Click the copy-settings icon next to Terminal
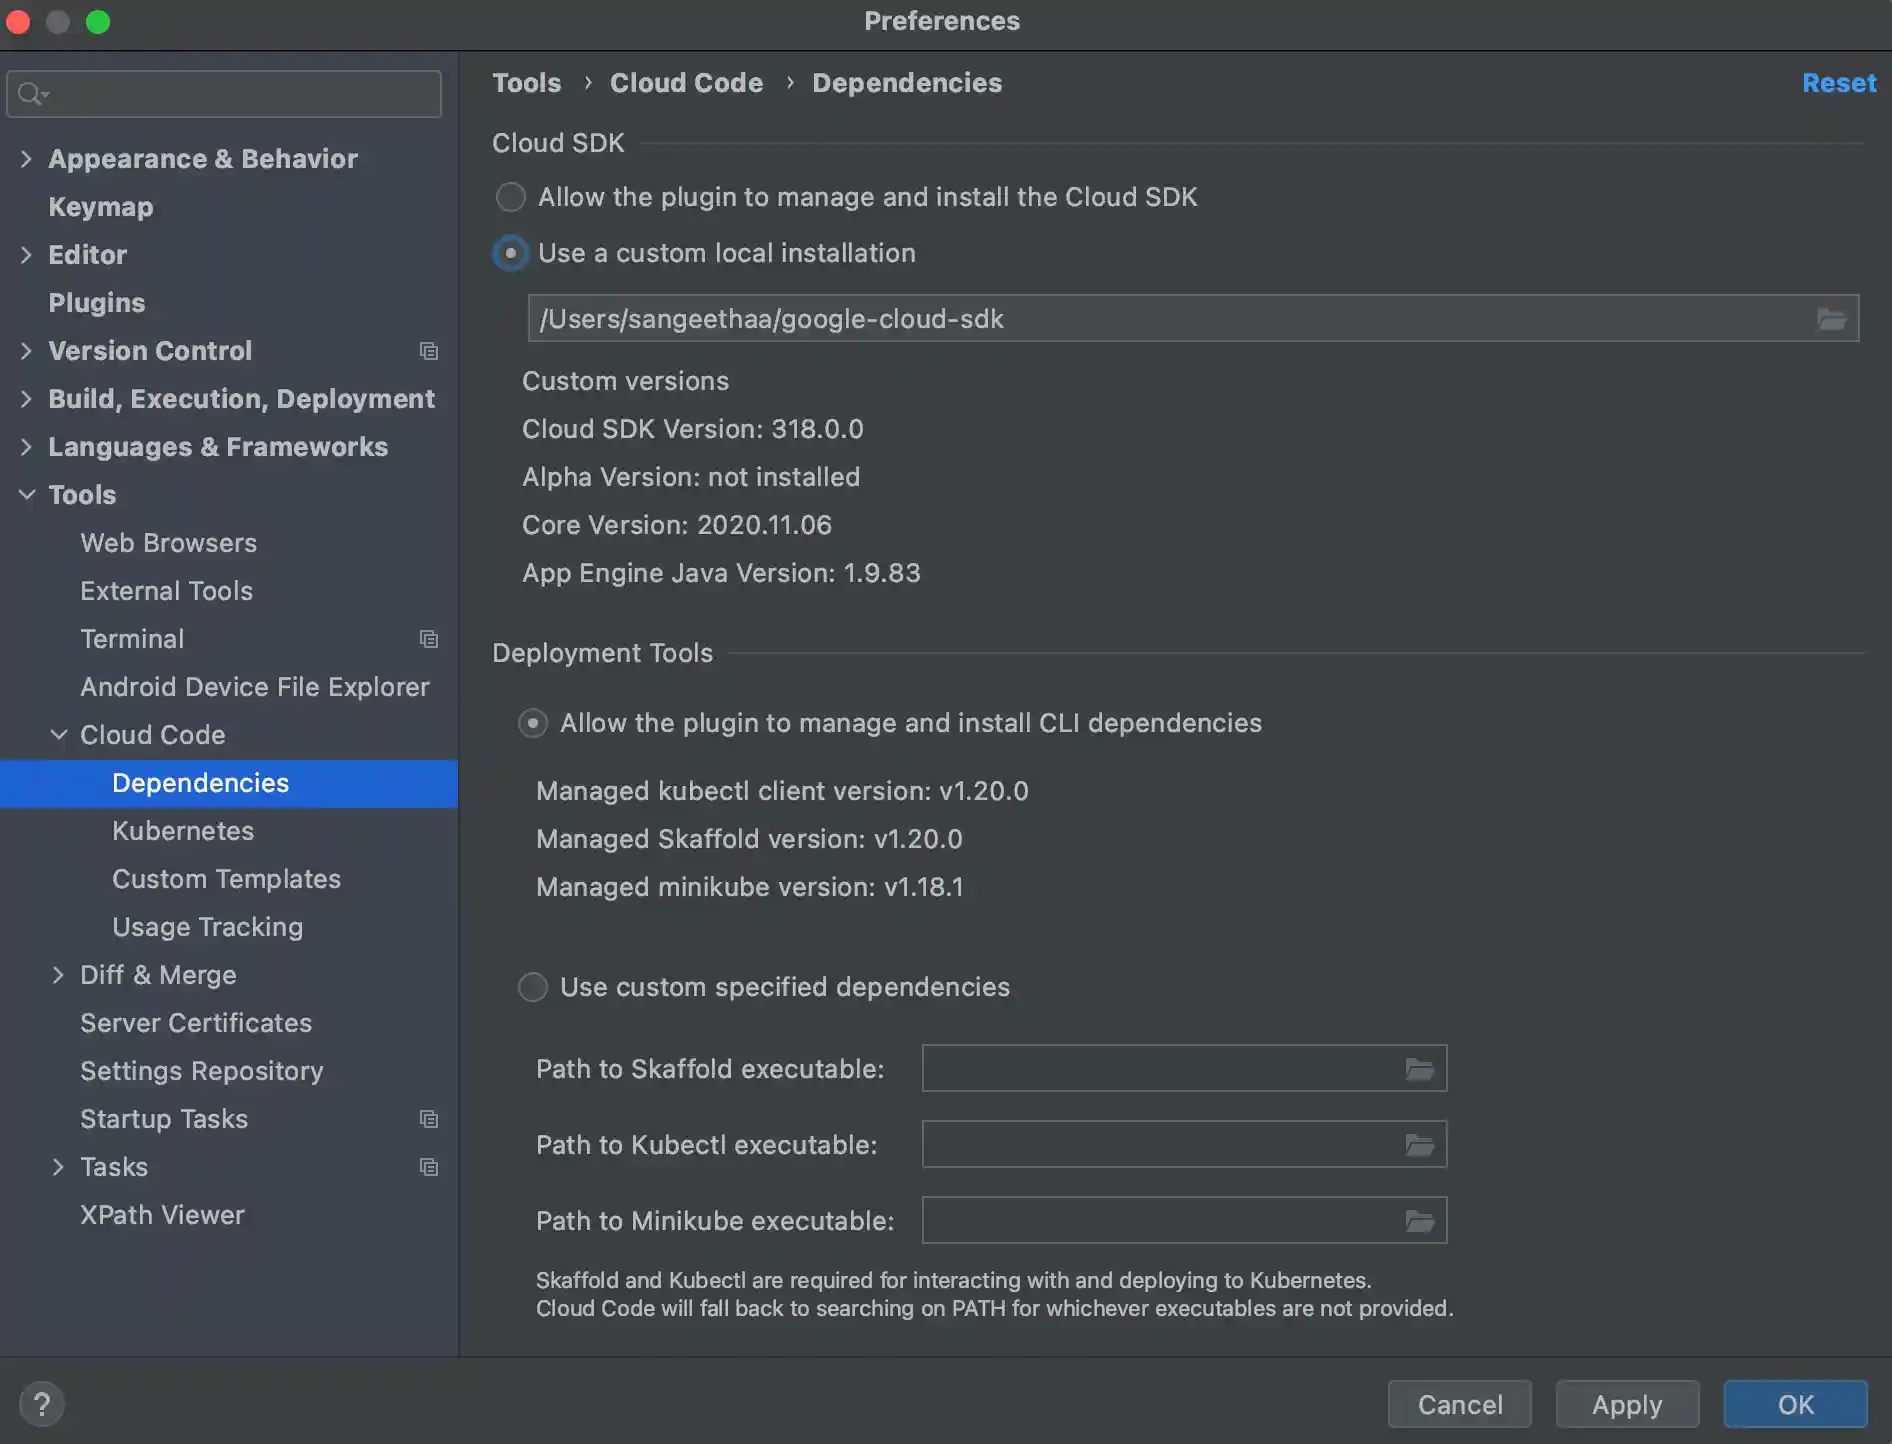 point(429,639)
